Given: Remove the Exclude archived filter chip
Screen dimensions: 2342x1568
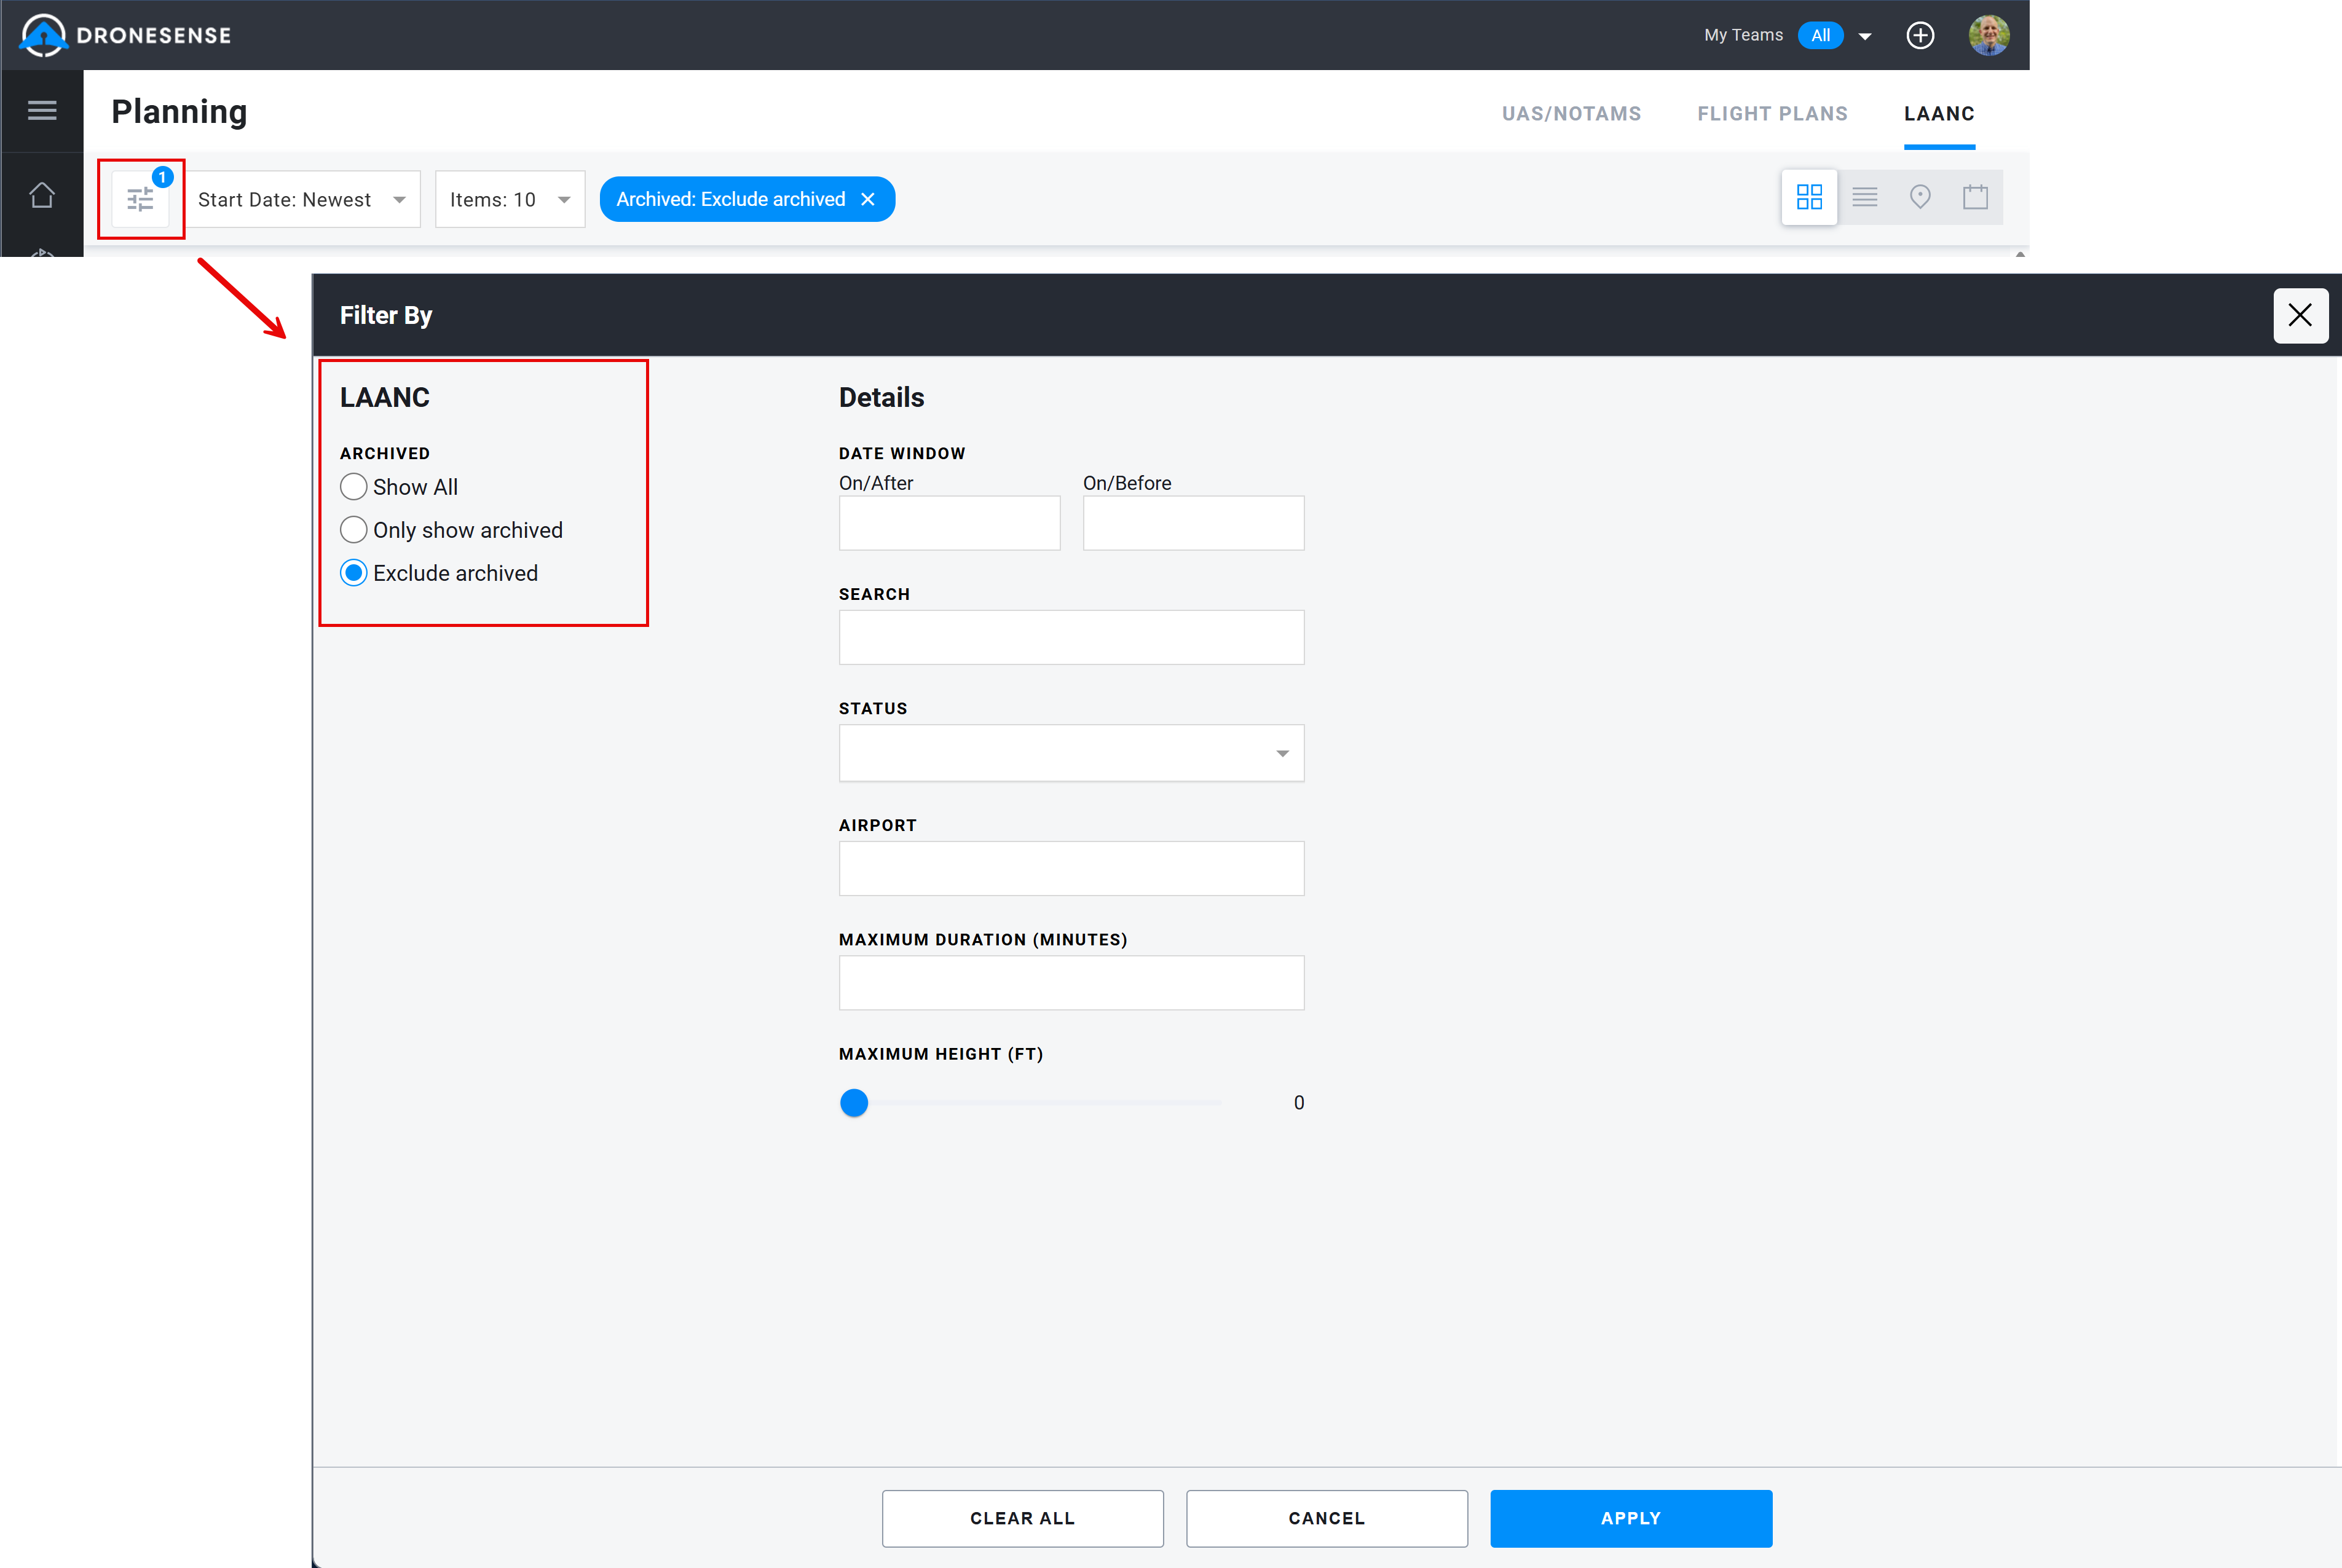Looking at the screenshot, I should click(x=868, y=199).
